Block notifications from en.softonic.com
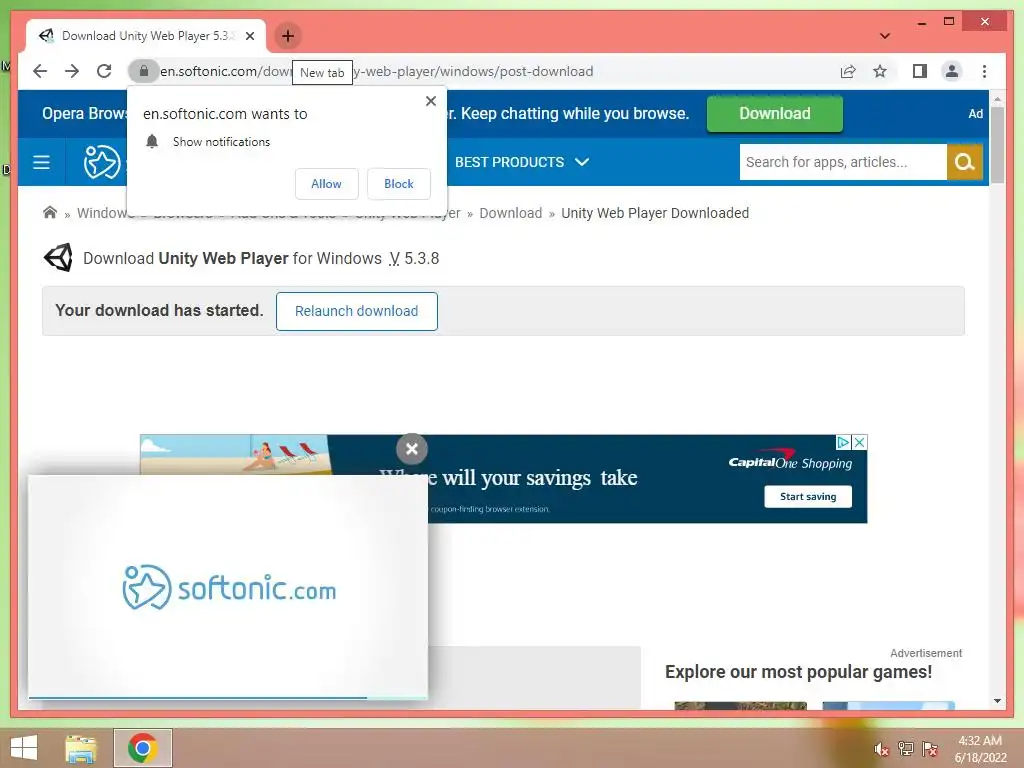This screenshot has height=768, width=1024. (x=398, y=184)
